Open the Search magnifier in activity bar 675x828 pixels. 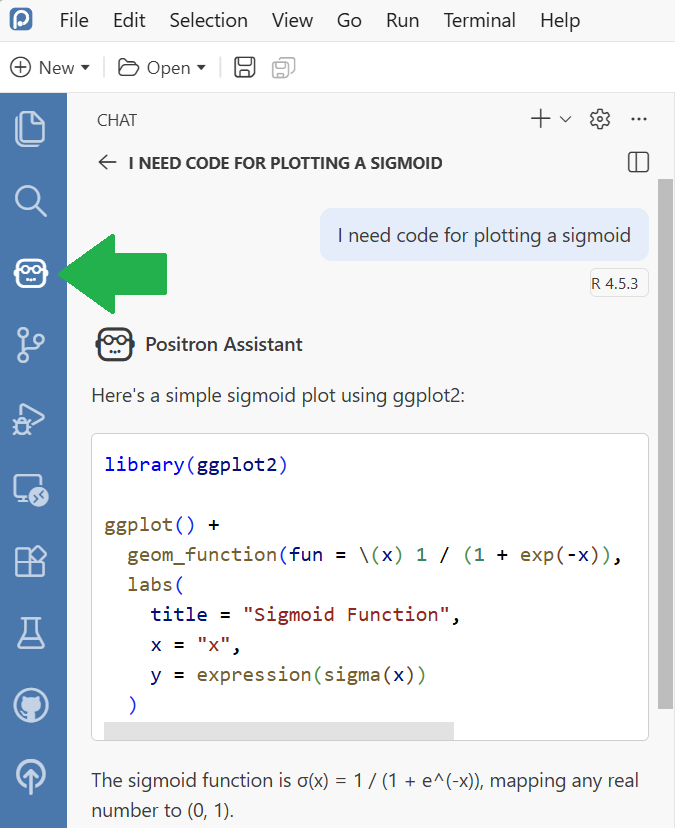click(31, 200)
